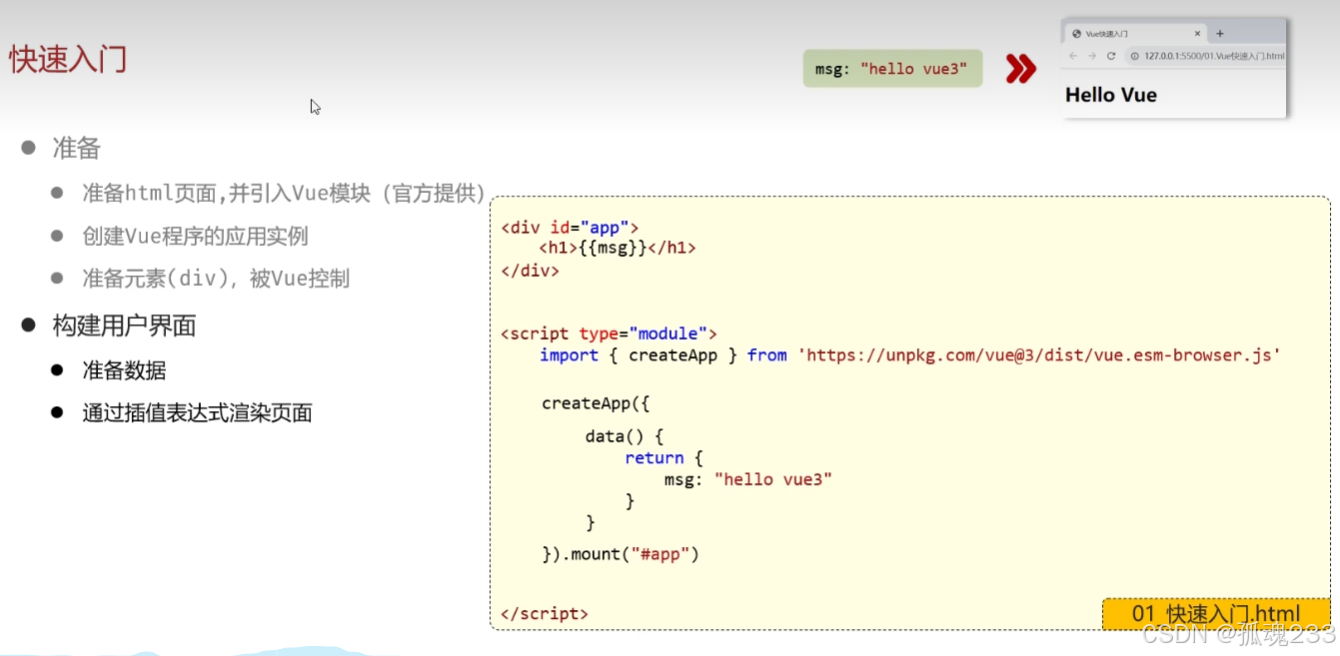
Task: Select the Vue快速入门 browser tab
Action: pyautogui.click(x=1135, y=33)
